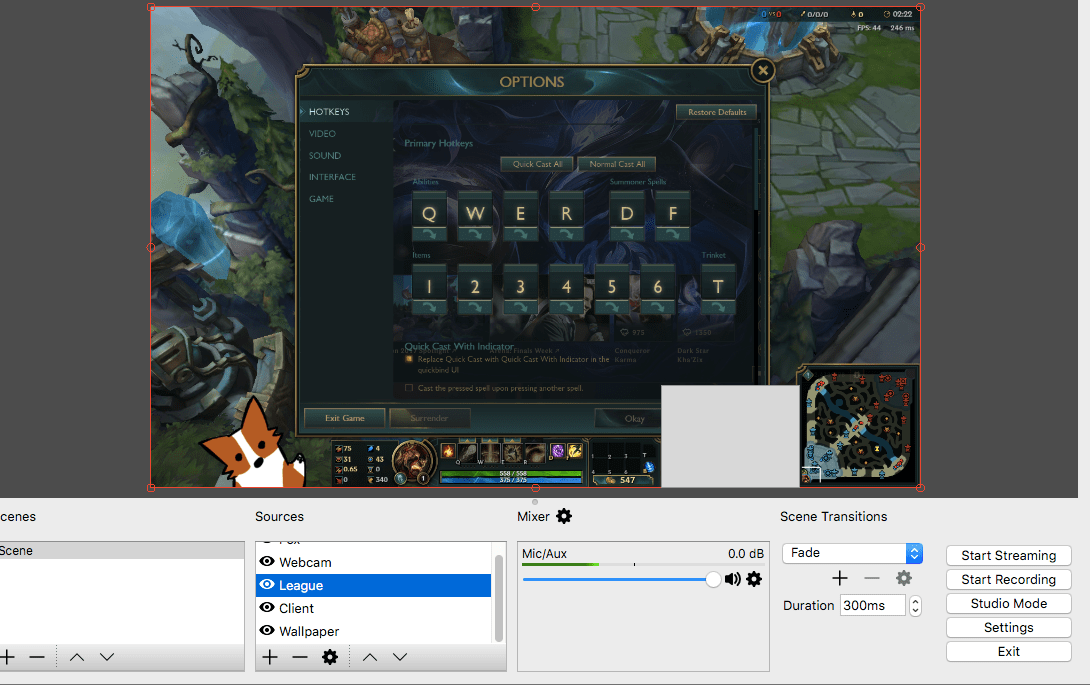Add a scene transition plus
The height and width of the screenshot is (685, 1090).
(840, 578)
